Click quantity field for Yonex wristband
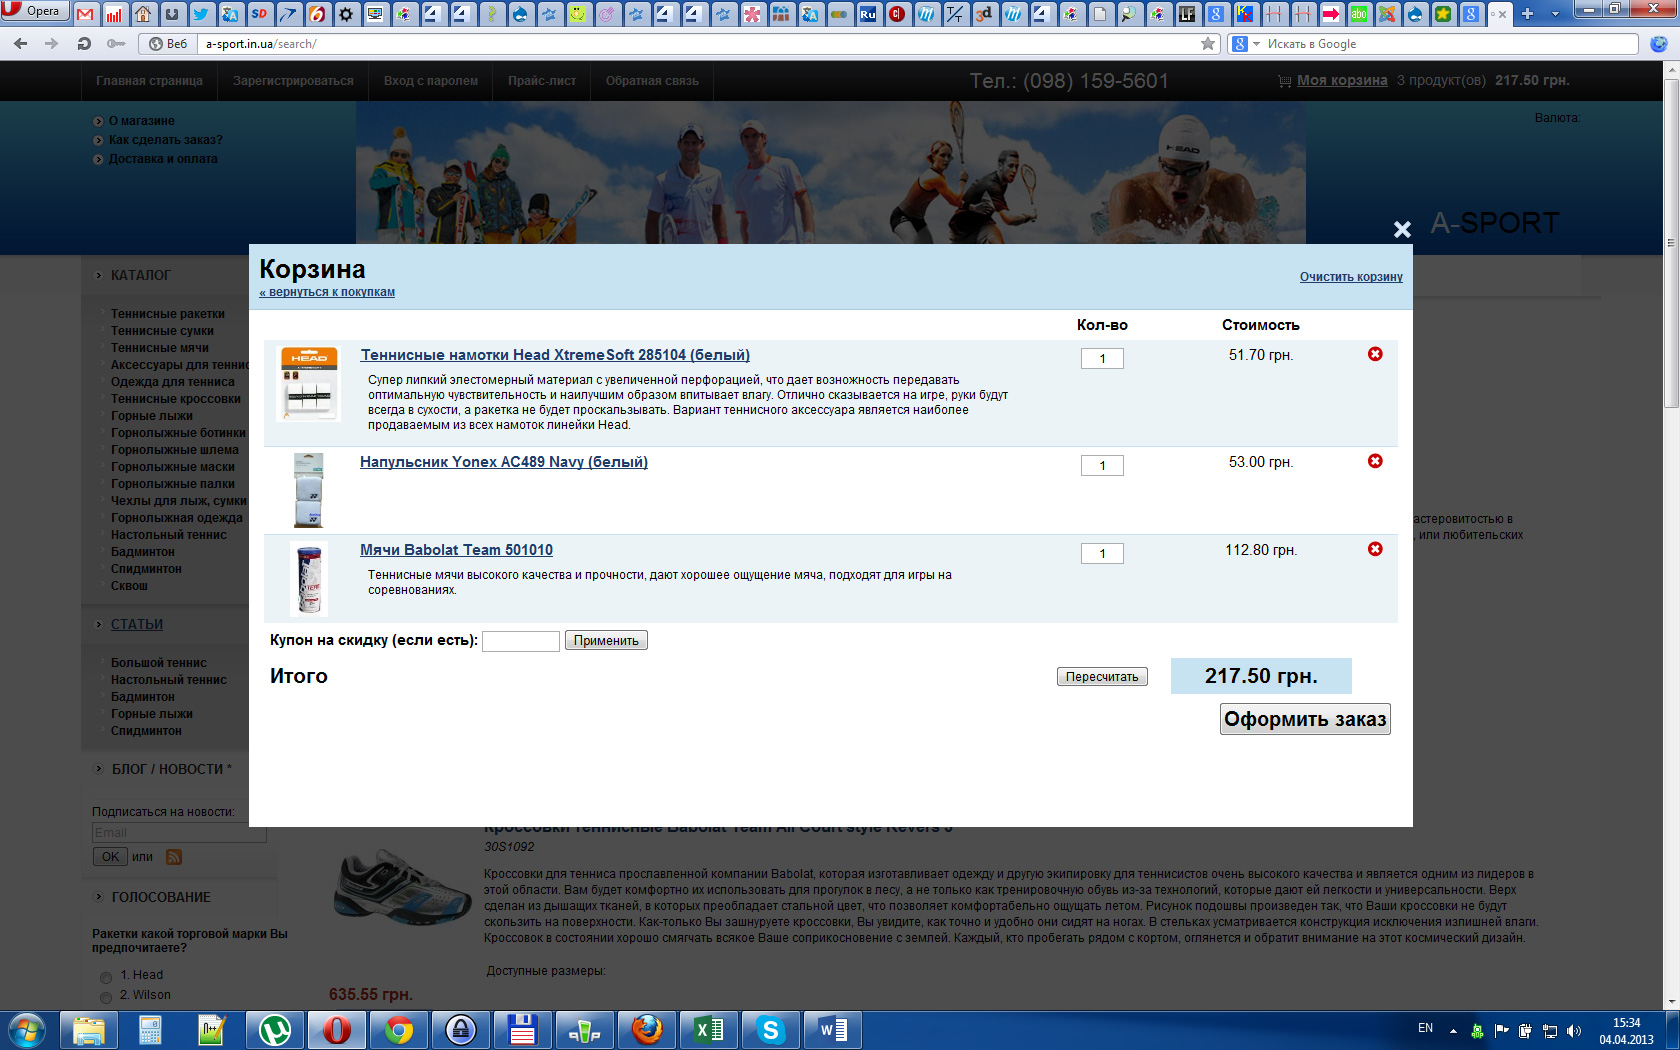 click(x=1102, y=465)
